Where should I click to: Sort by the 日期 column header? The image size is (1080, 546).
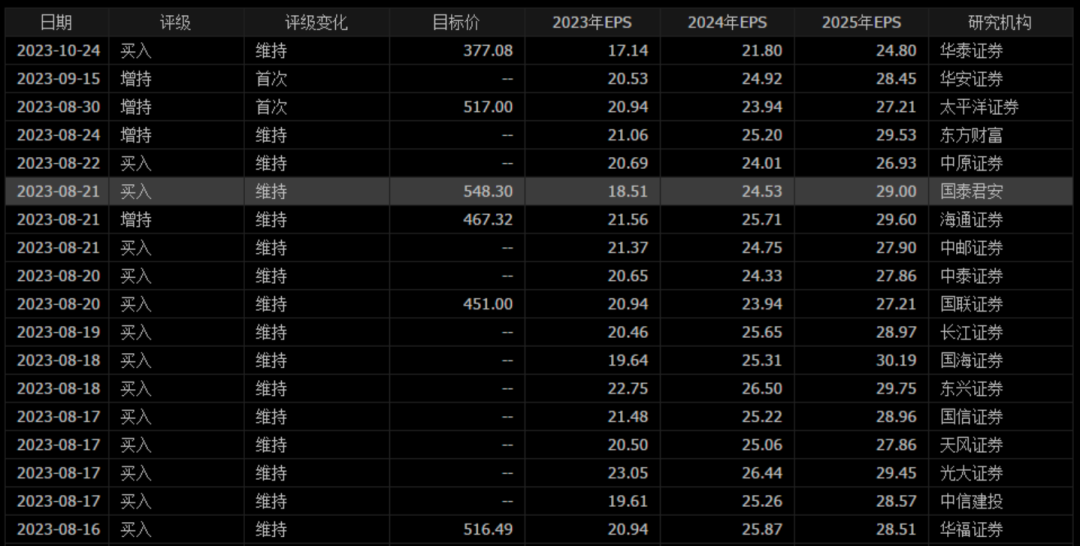(x=56, y=22)
